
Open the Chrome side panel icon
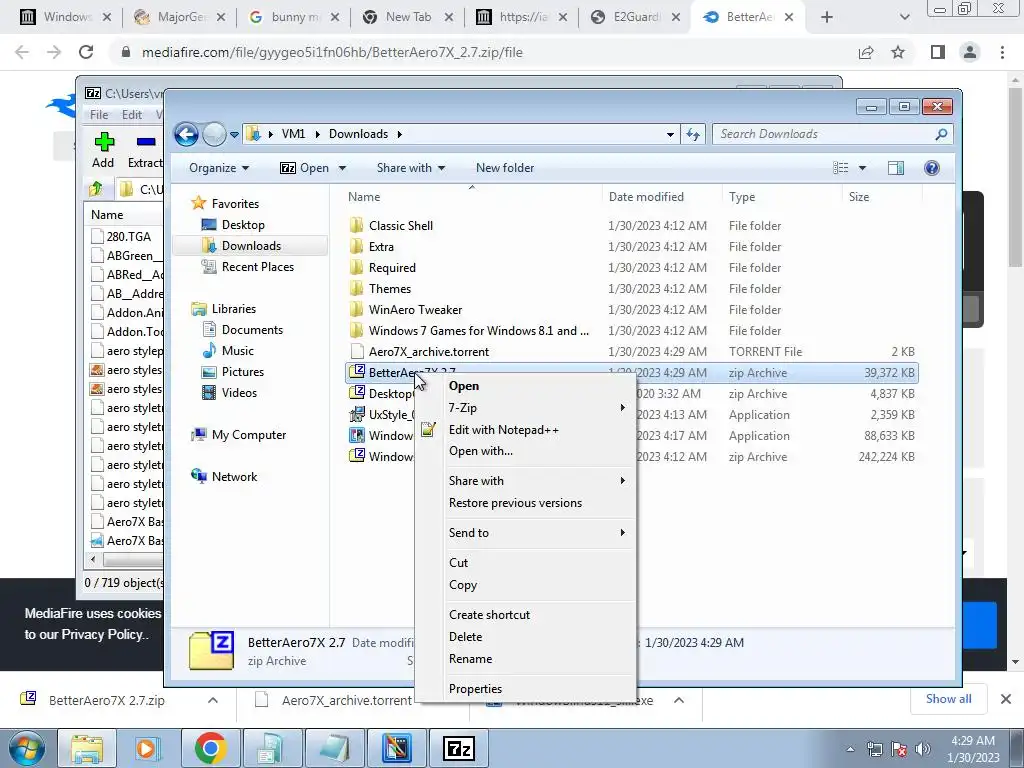point(938,52)
